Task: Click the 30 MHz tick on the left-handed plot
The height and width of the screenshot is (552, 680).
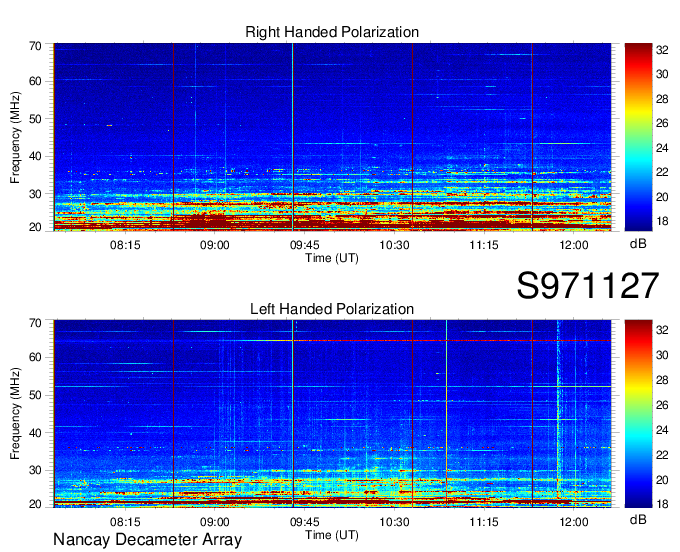Action: [x=35, y=470]
